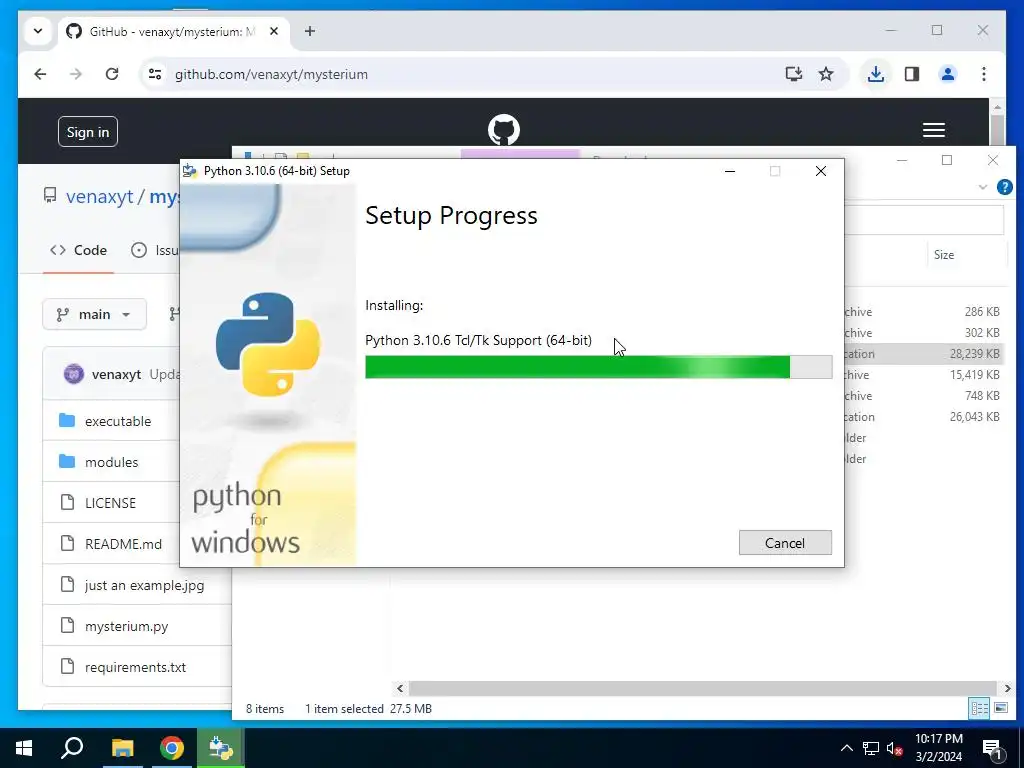View site information icon in address bar

pos(155,74)
